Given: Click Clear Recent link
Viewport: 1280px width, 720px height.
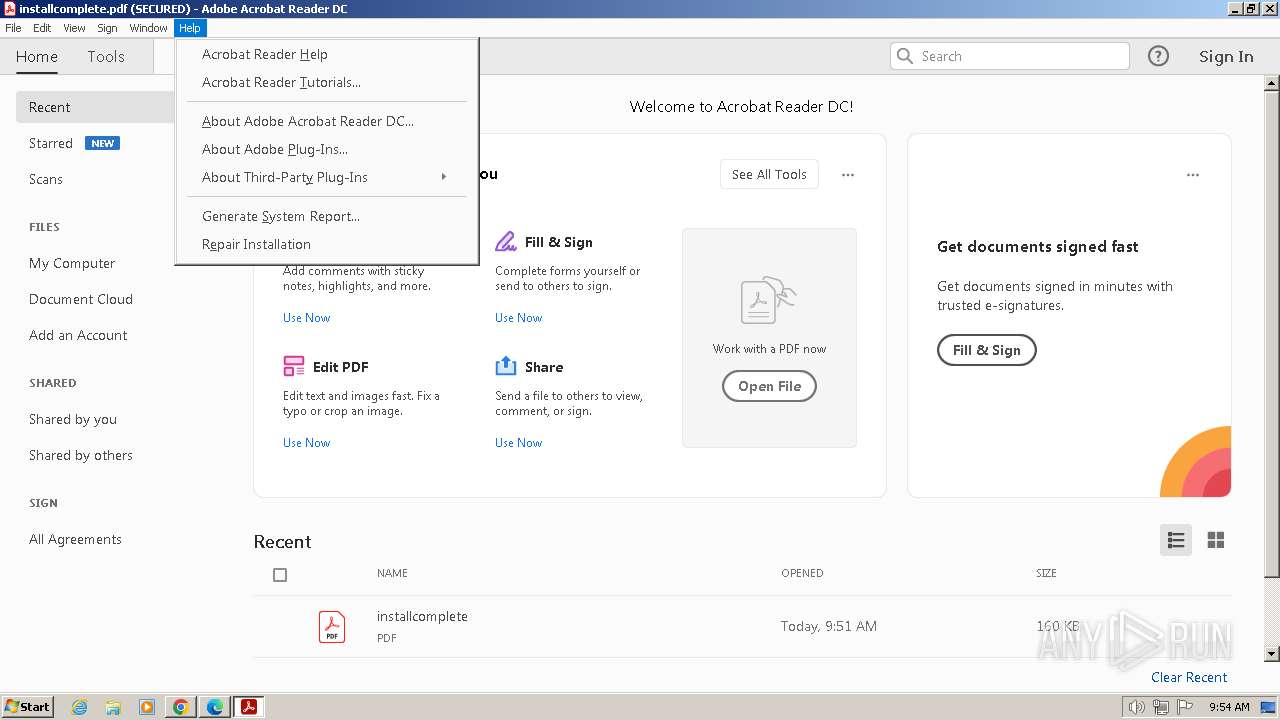Looking at the screenshot, I should click(x=1189, y=677).
